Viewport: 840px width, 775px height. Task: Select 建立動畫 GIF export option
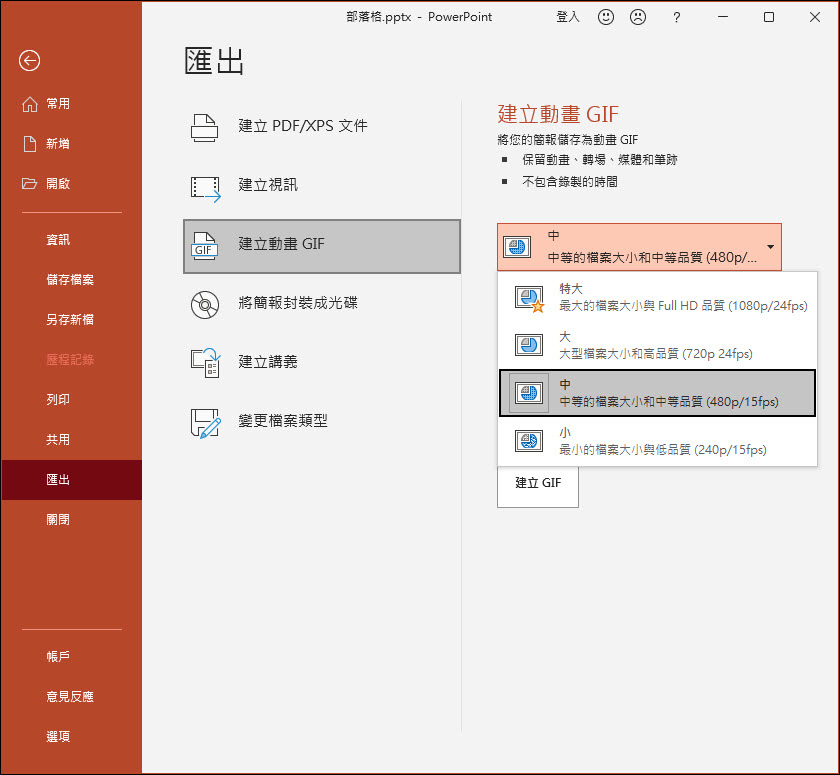click(x=321, y=246)
